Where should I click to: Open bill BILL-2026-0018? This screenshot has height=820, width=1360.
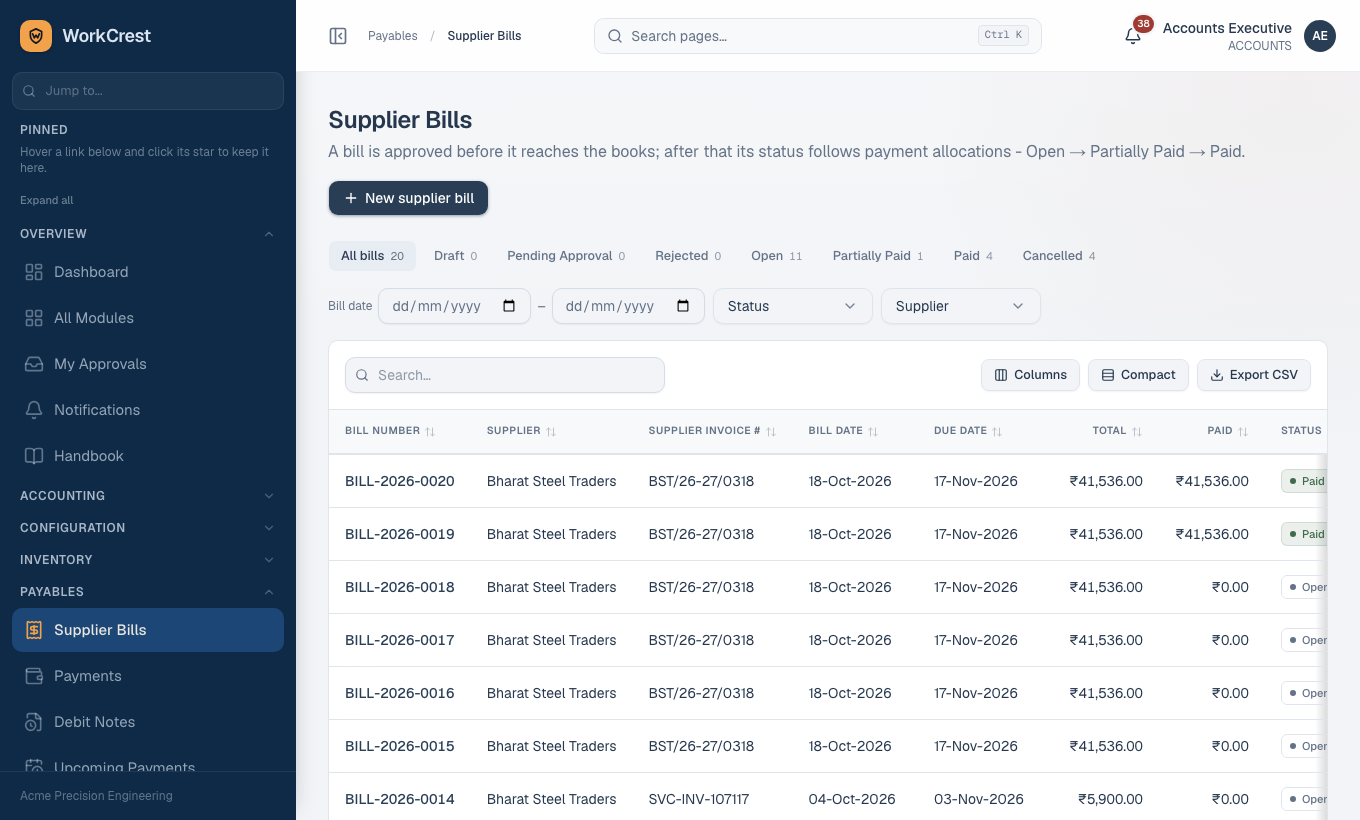pyautogui.click(x=400, y=587)
